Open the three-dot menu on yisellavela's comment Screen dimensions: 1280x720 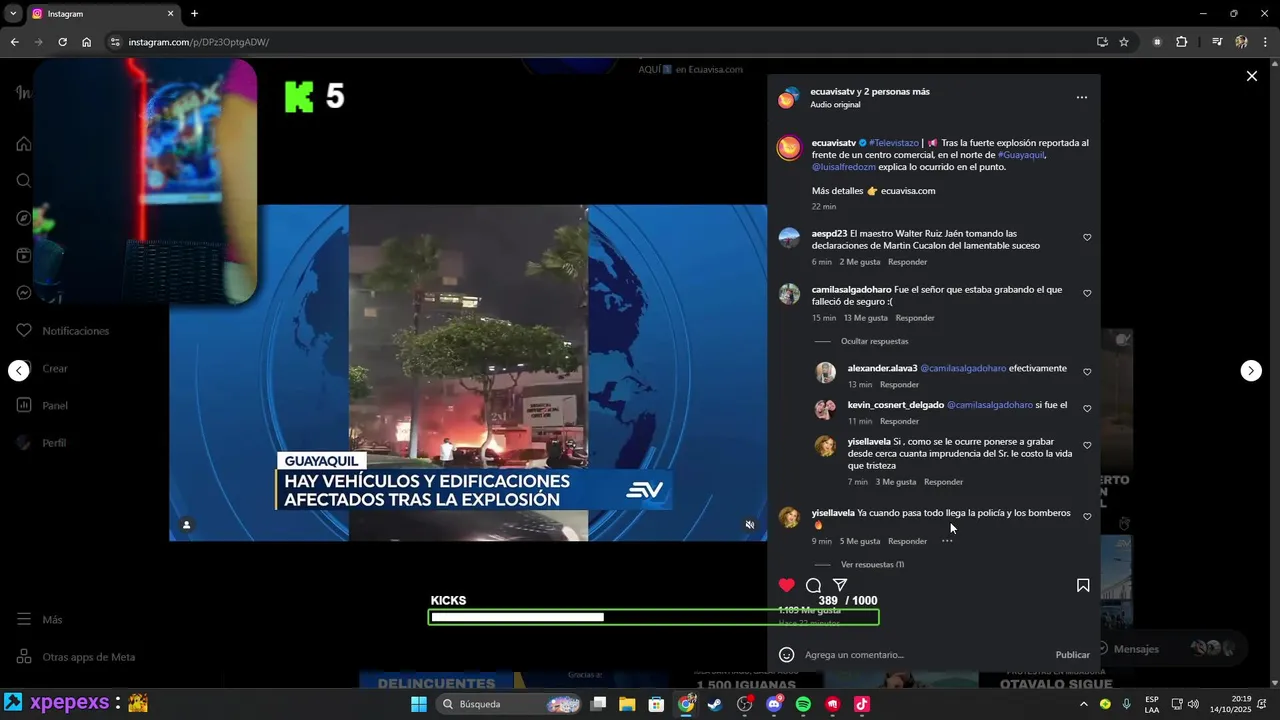(947, 541)
